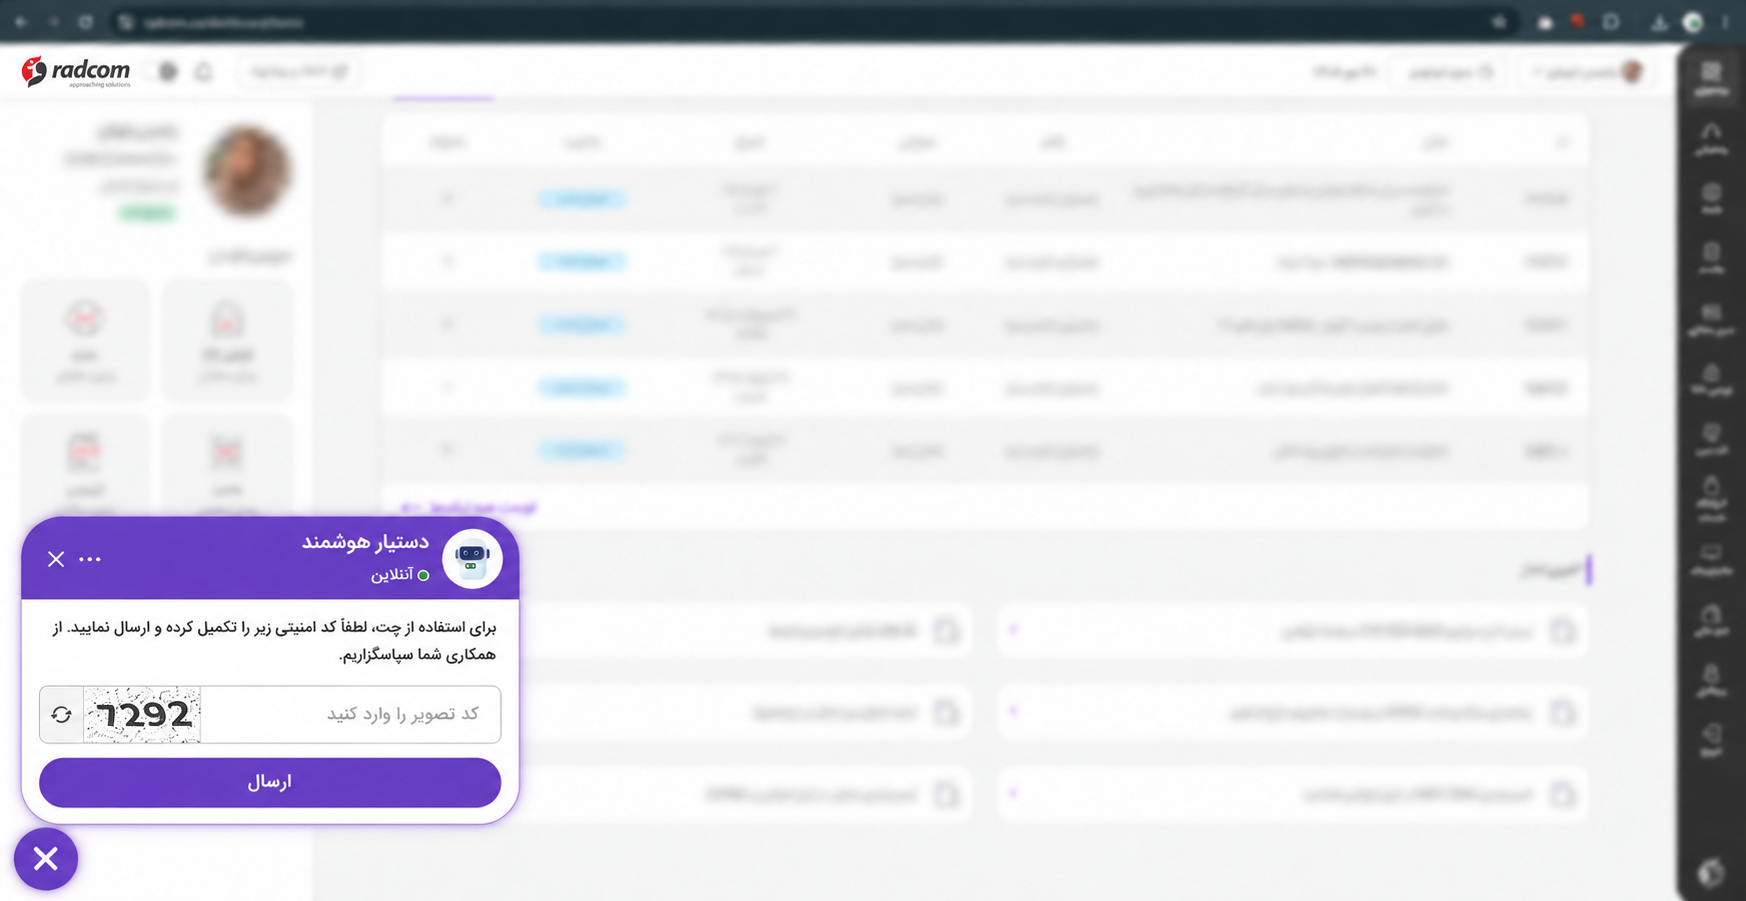The width and height of the screenshot is (1746, 901).
Task: Click the large user profile photo
Action: (247, 170)
